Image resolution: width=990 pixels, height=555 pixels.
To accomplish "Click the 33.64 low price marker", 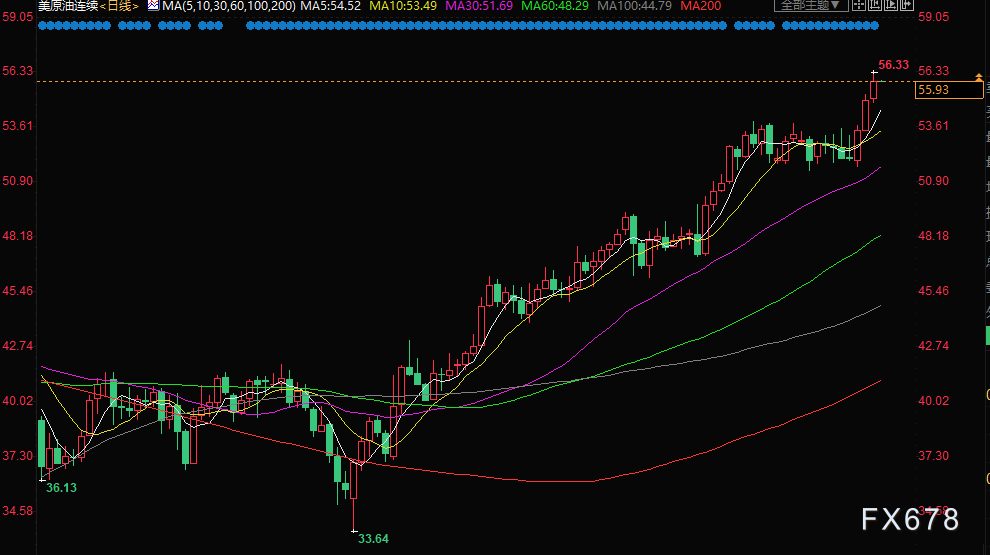I will point(373,539).
